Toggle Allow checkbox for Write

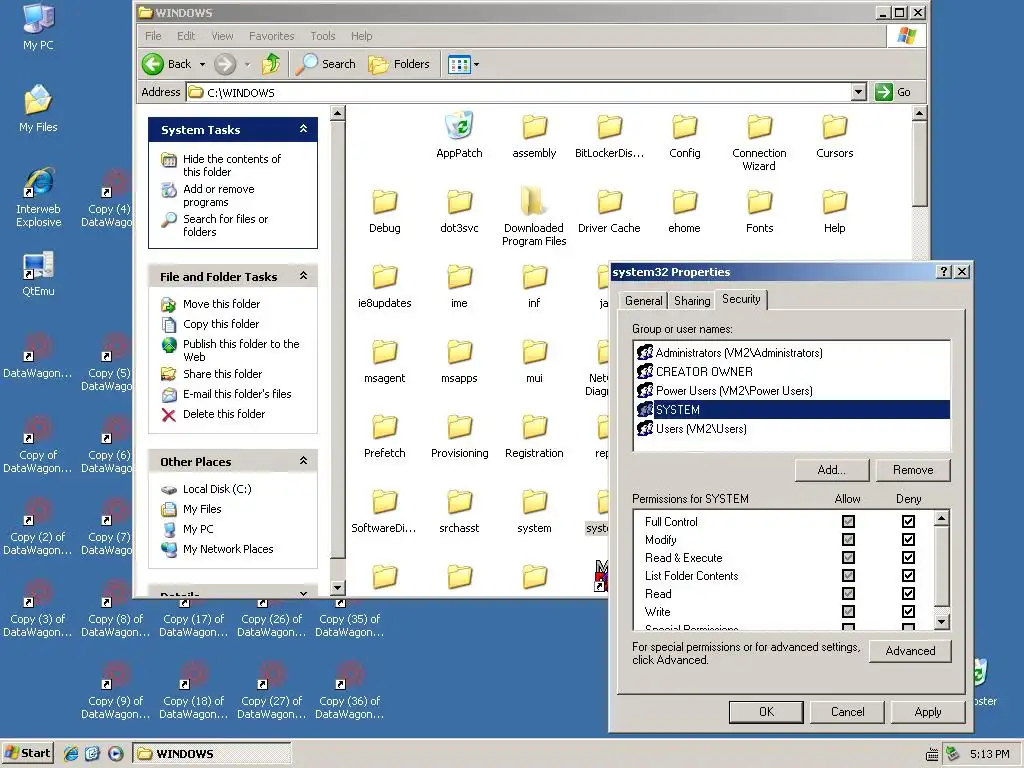tap(848, 612)
